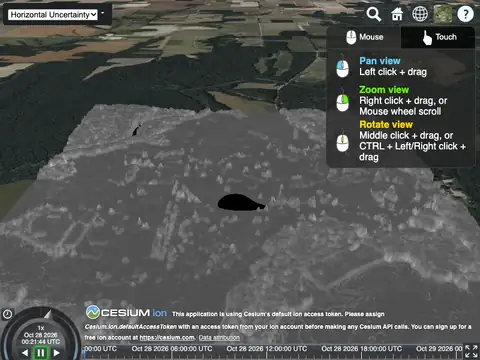Viewport: 480px width, 360px height.
Task: Play animation in reverse
Action: (x=25, y=353)
